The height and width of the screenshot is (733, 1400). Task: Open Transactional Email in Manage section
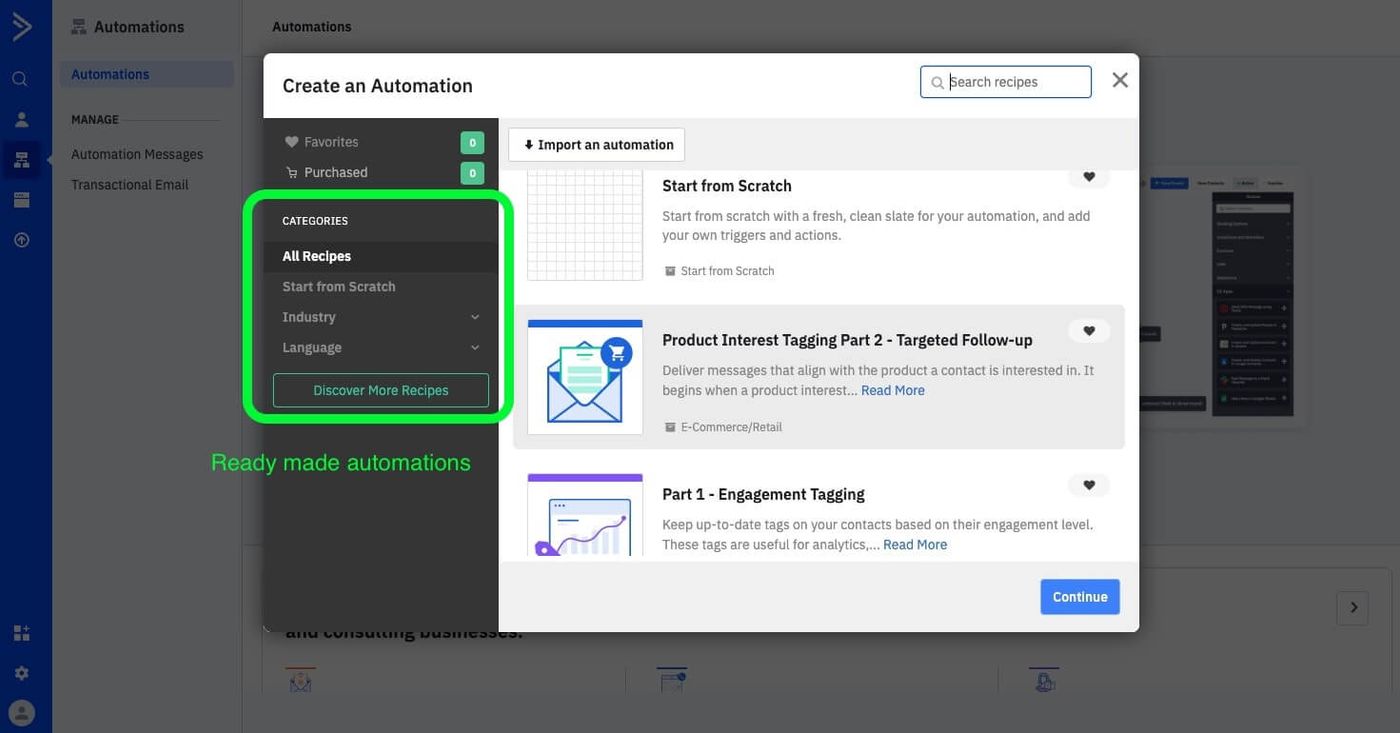pos(130,185)
